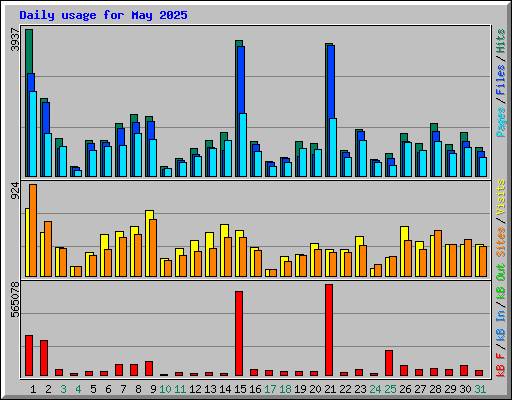Click day 1 on the x-axis
Screen dimensions: 512x400
33,389
